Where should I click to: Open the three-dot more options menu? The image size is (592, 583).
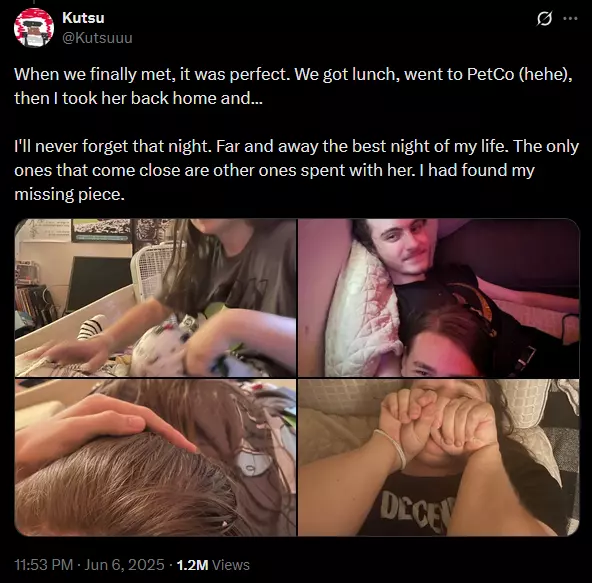pos(570,18)
